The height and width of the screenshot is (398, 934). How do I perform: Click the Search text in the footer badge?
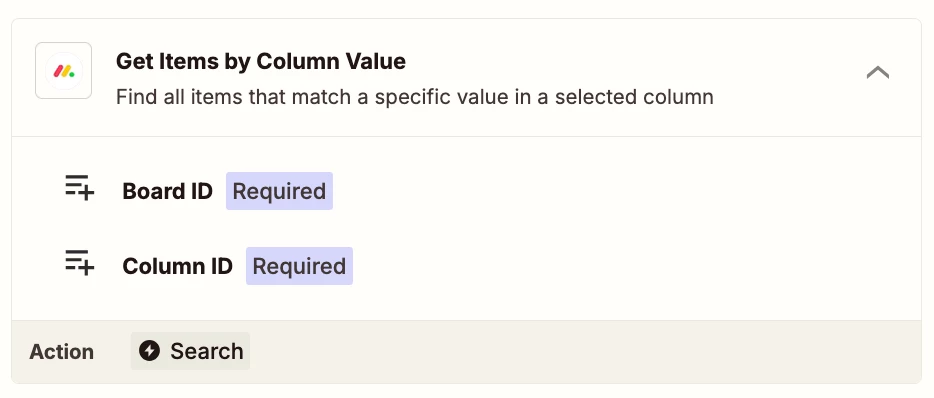207,352
